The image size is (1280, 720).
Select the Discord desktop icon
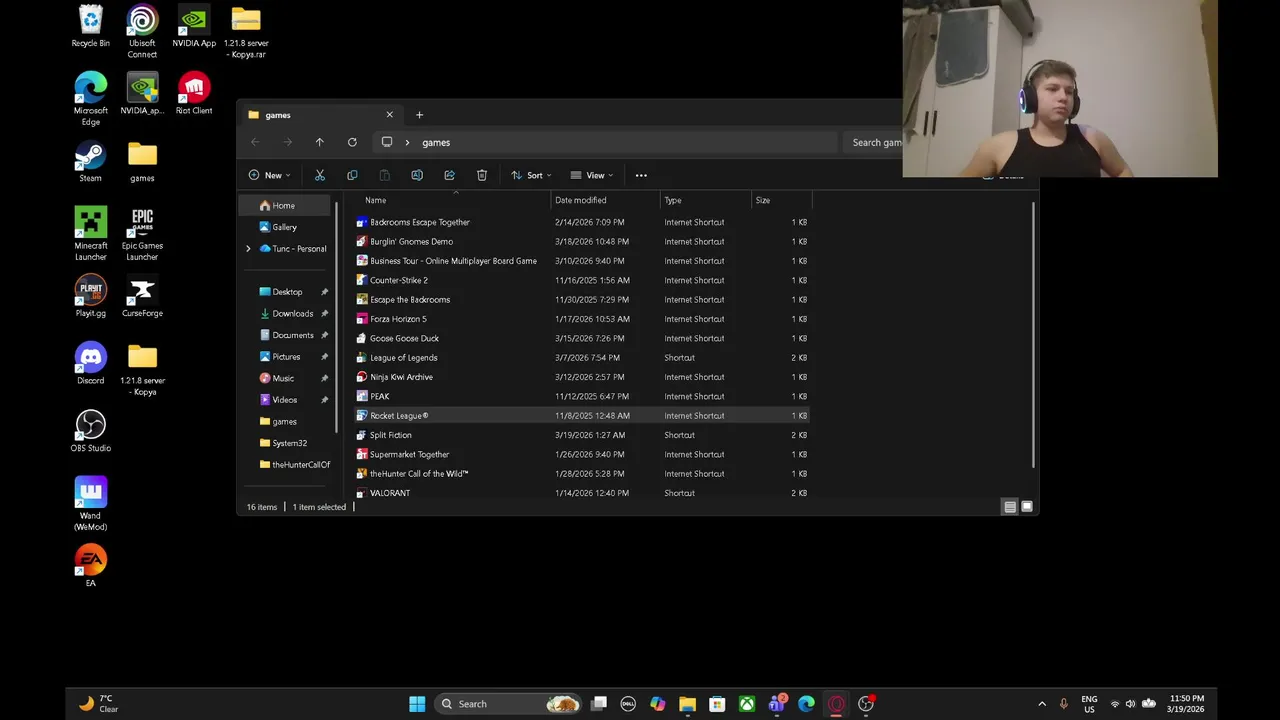tap(90, 364)
